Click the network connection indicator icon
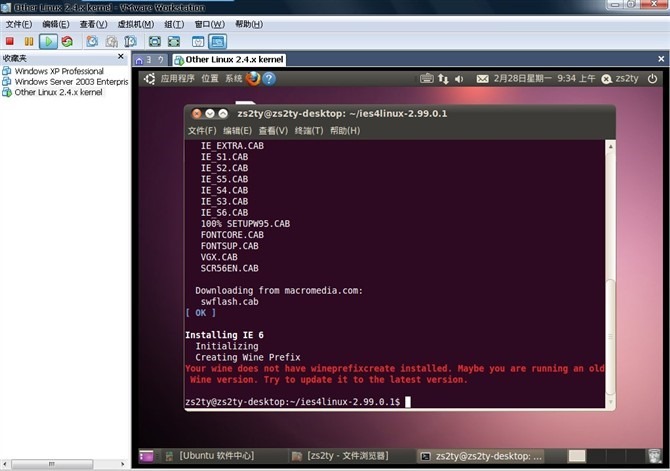The height and width of the screenshot is (471, 670). click(x=443, y=79)
